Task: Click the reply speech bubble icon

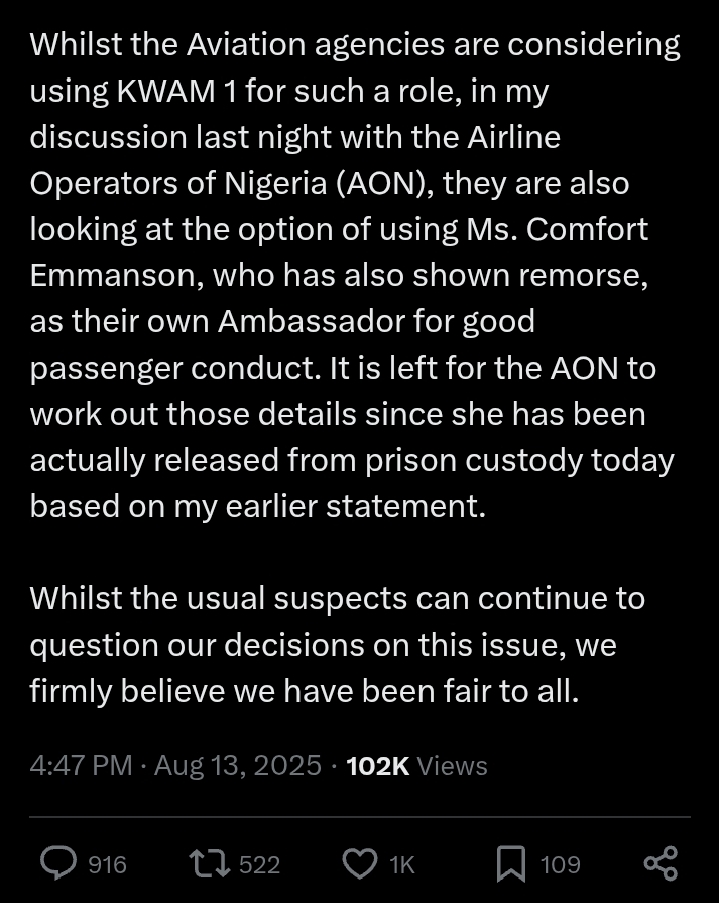Action: [58, 864]
